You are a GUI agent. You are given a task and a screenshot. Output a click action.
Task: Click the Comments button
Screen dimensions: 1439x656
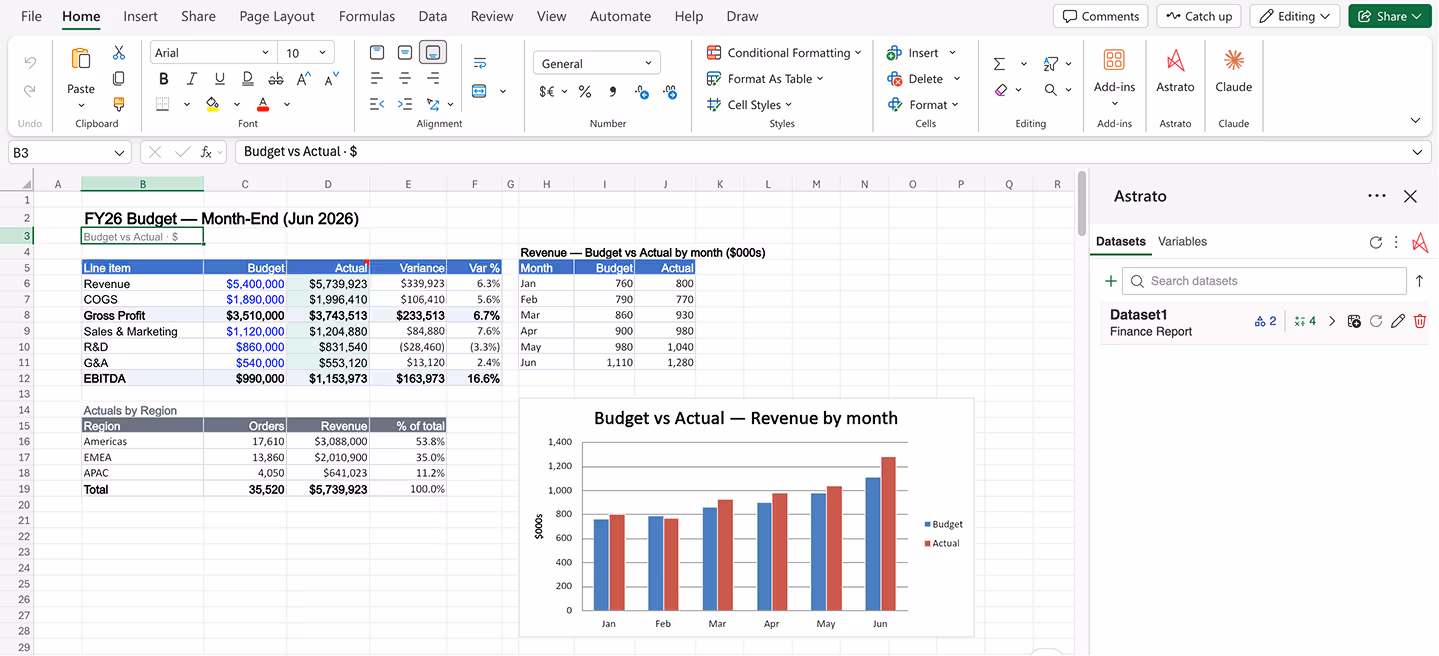coord(1100,16)
